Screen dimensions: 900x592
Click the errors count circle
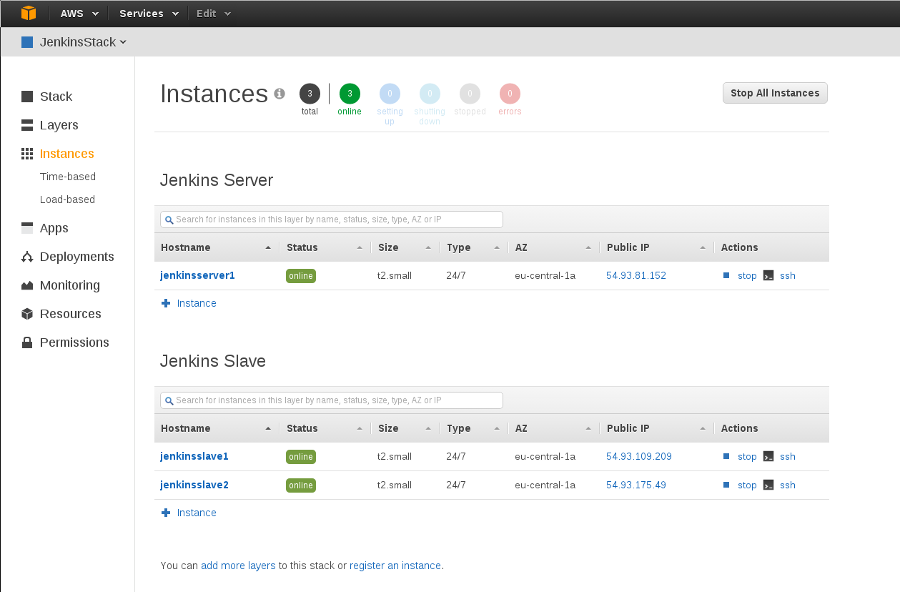(x=510, y=94)
